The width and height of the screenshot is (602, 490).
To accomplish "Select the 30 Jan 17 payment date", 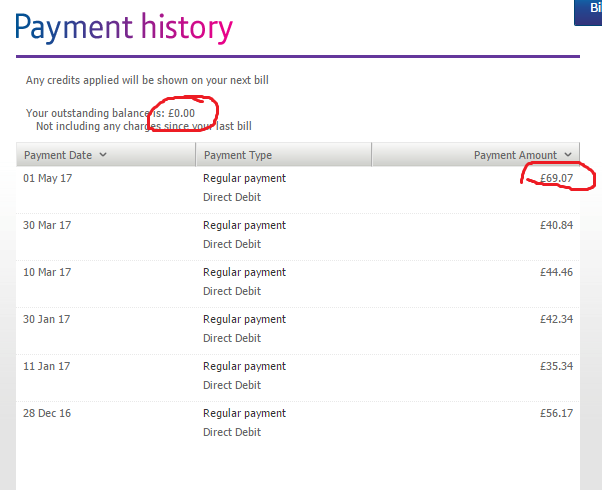I will [x=46, y=319].
